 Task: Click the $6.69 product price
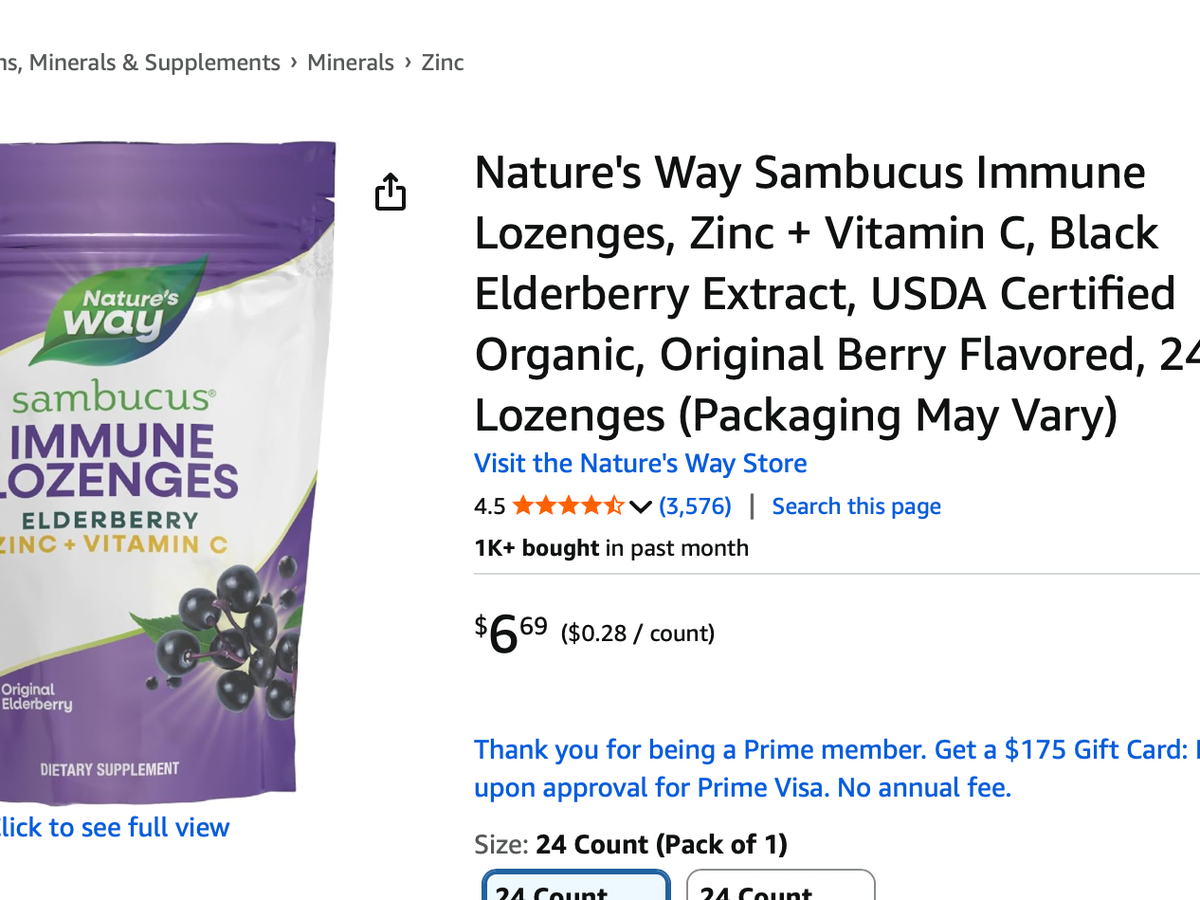coord(511,634)
